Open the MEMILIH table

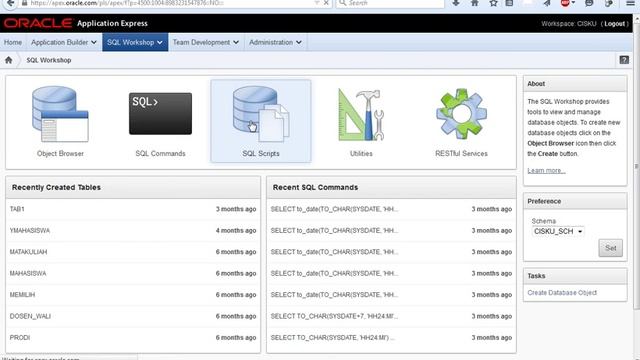click(x=22, y=295)
